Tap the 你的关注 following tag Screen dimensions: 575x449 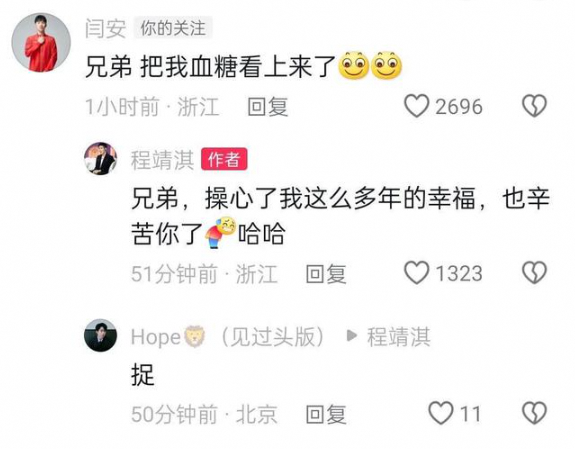(173, 28)
